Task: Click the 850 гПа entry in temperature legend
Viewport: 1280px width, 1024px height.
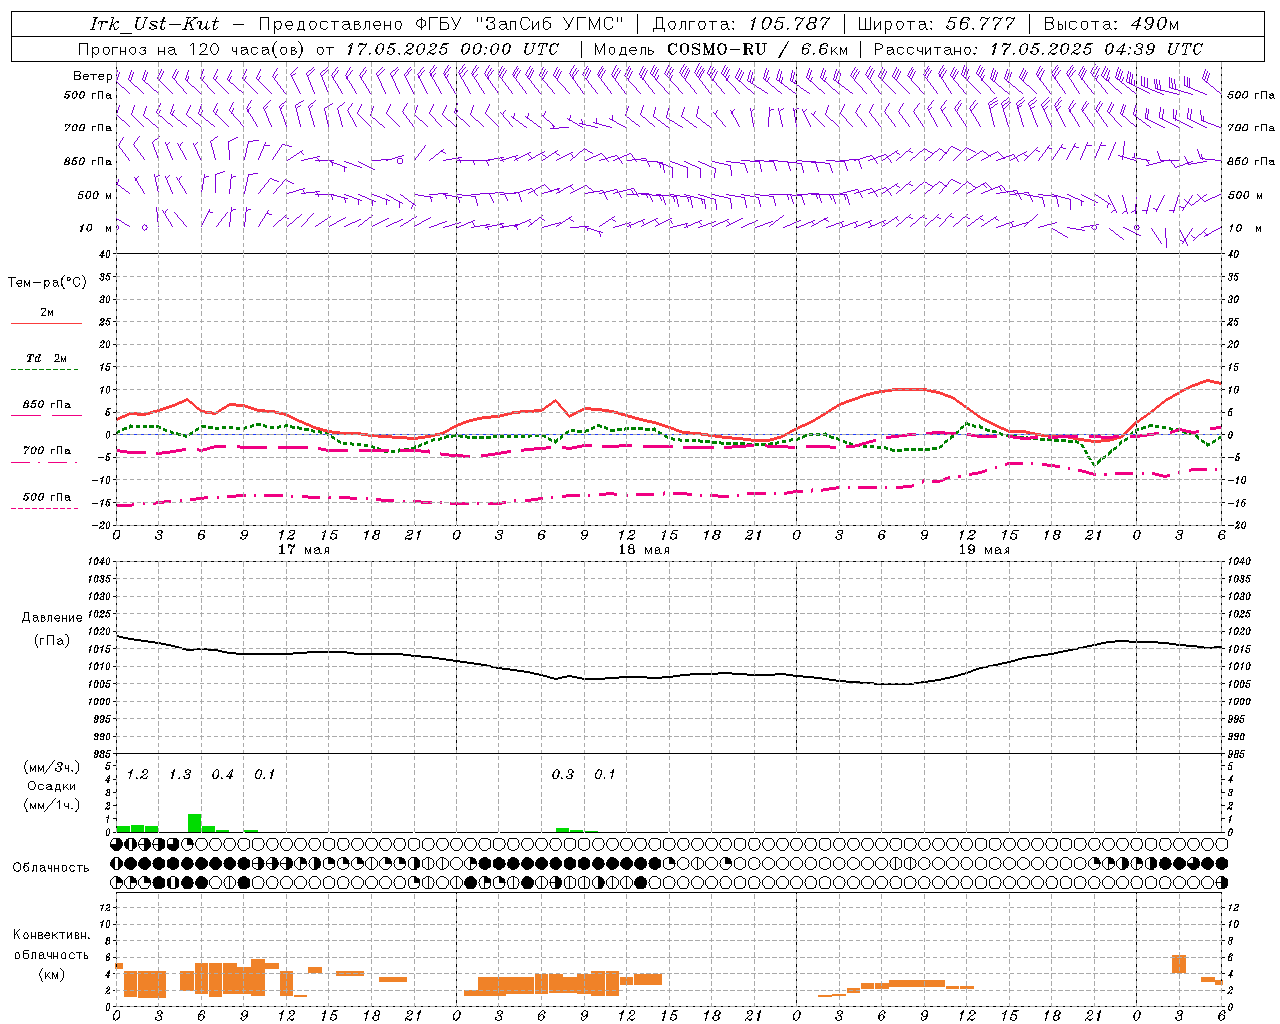Action: (47, 405)
